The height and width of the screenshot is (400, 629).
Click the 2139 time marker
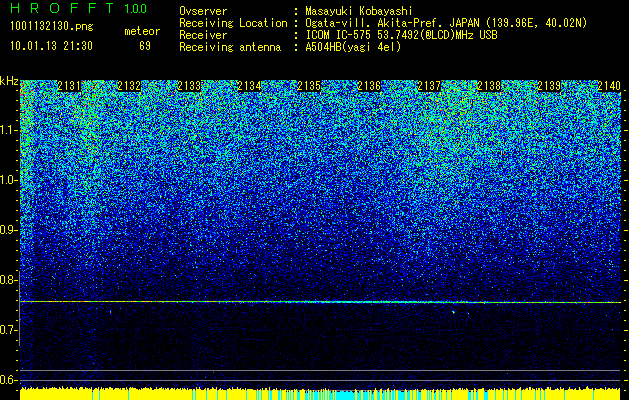point(549,86)
